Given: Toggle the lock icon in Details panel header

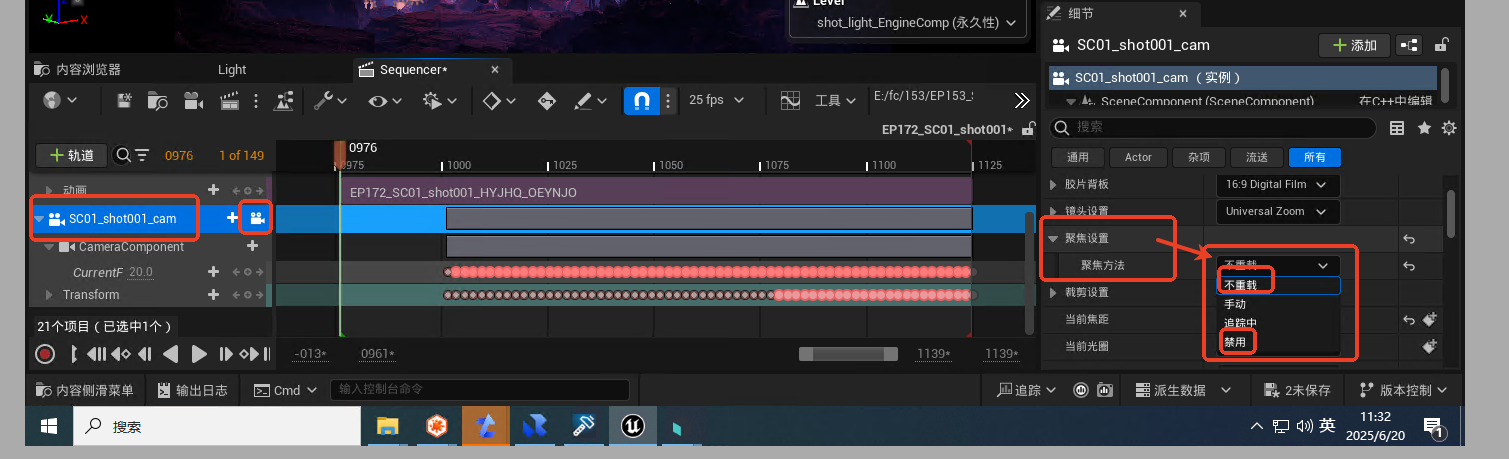Looking at the screenshot, I should point(1441,45).
